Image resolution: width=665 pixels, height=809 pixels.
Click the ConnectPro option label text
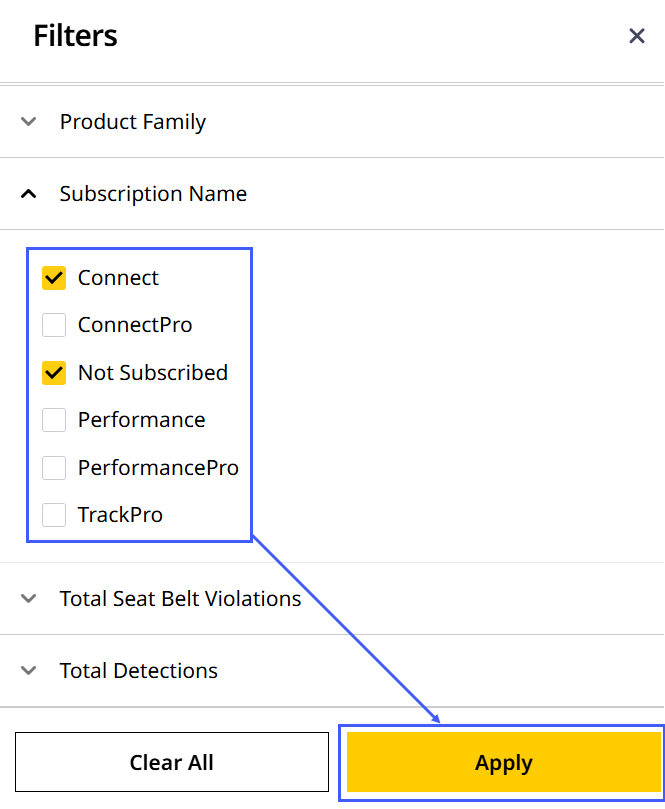135,325
